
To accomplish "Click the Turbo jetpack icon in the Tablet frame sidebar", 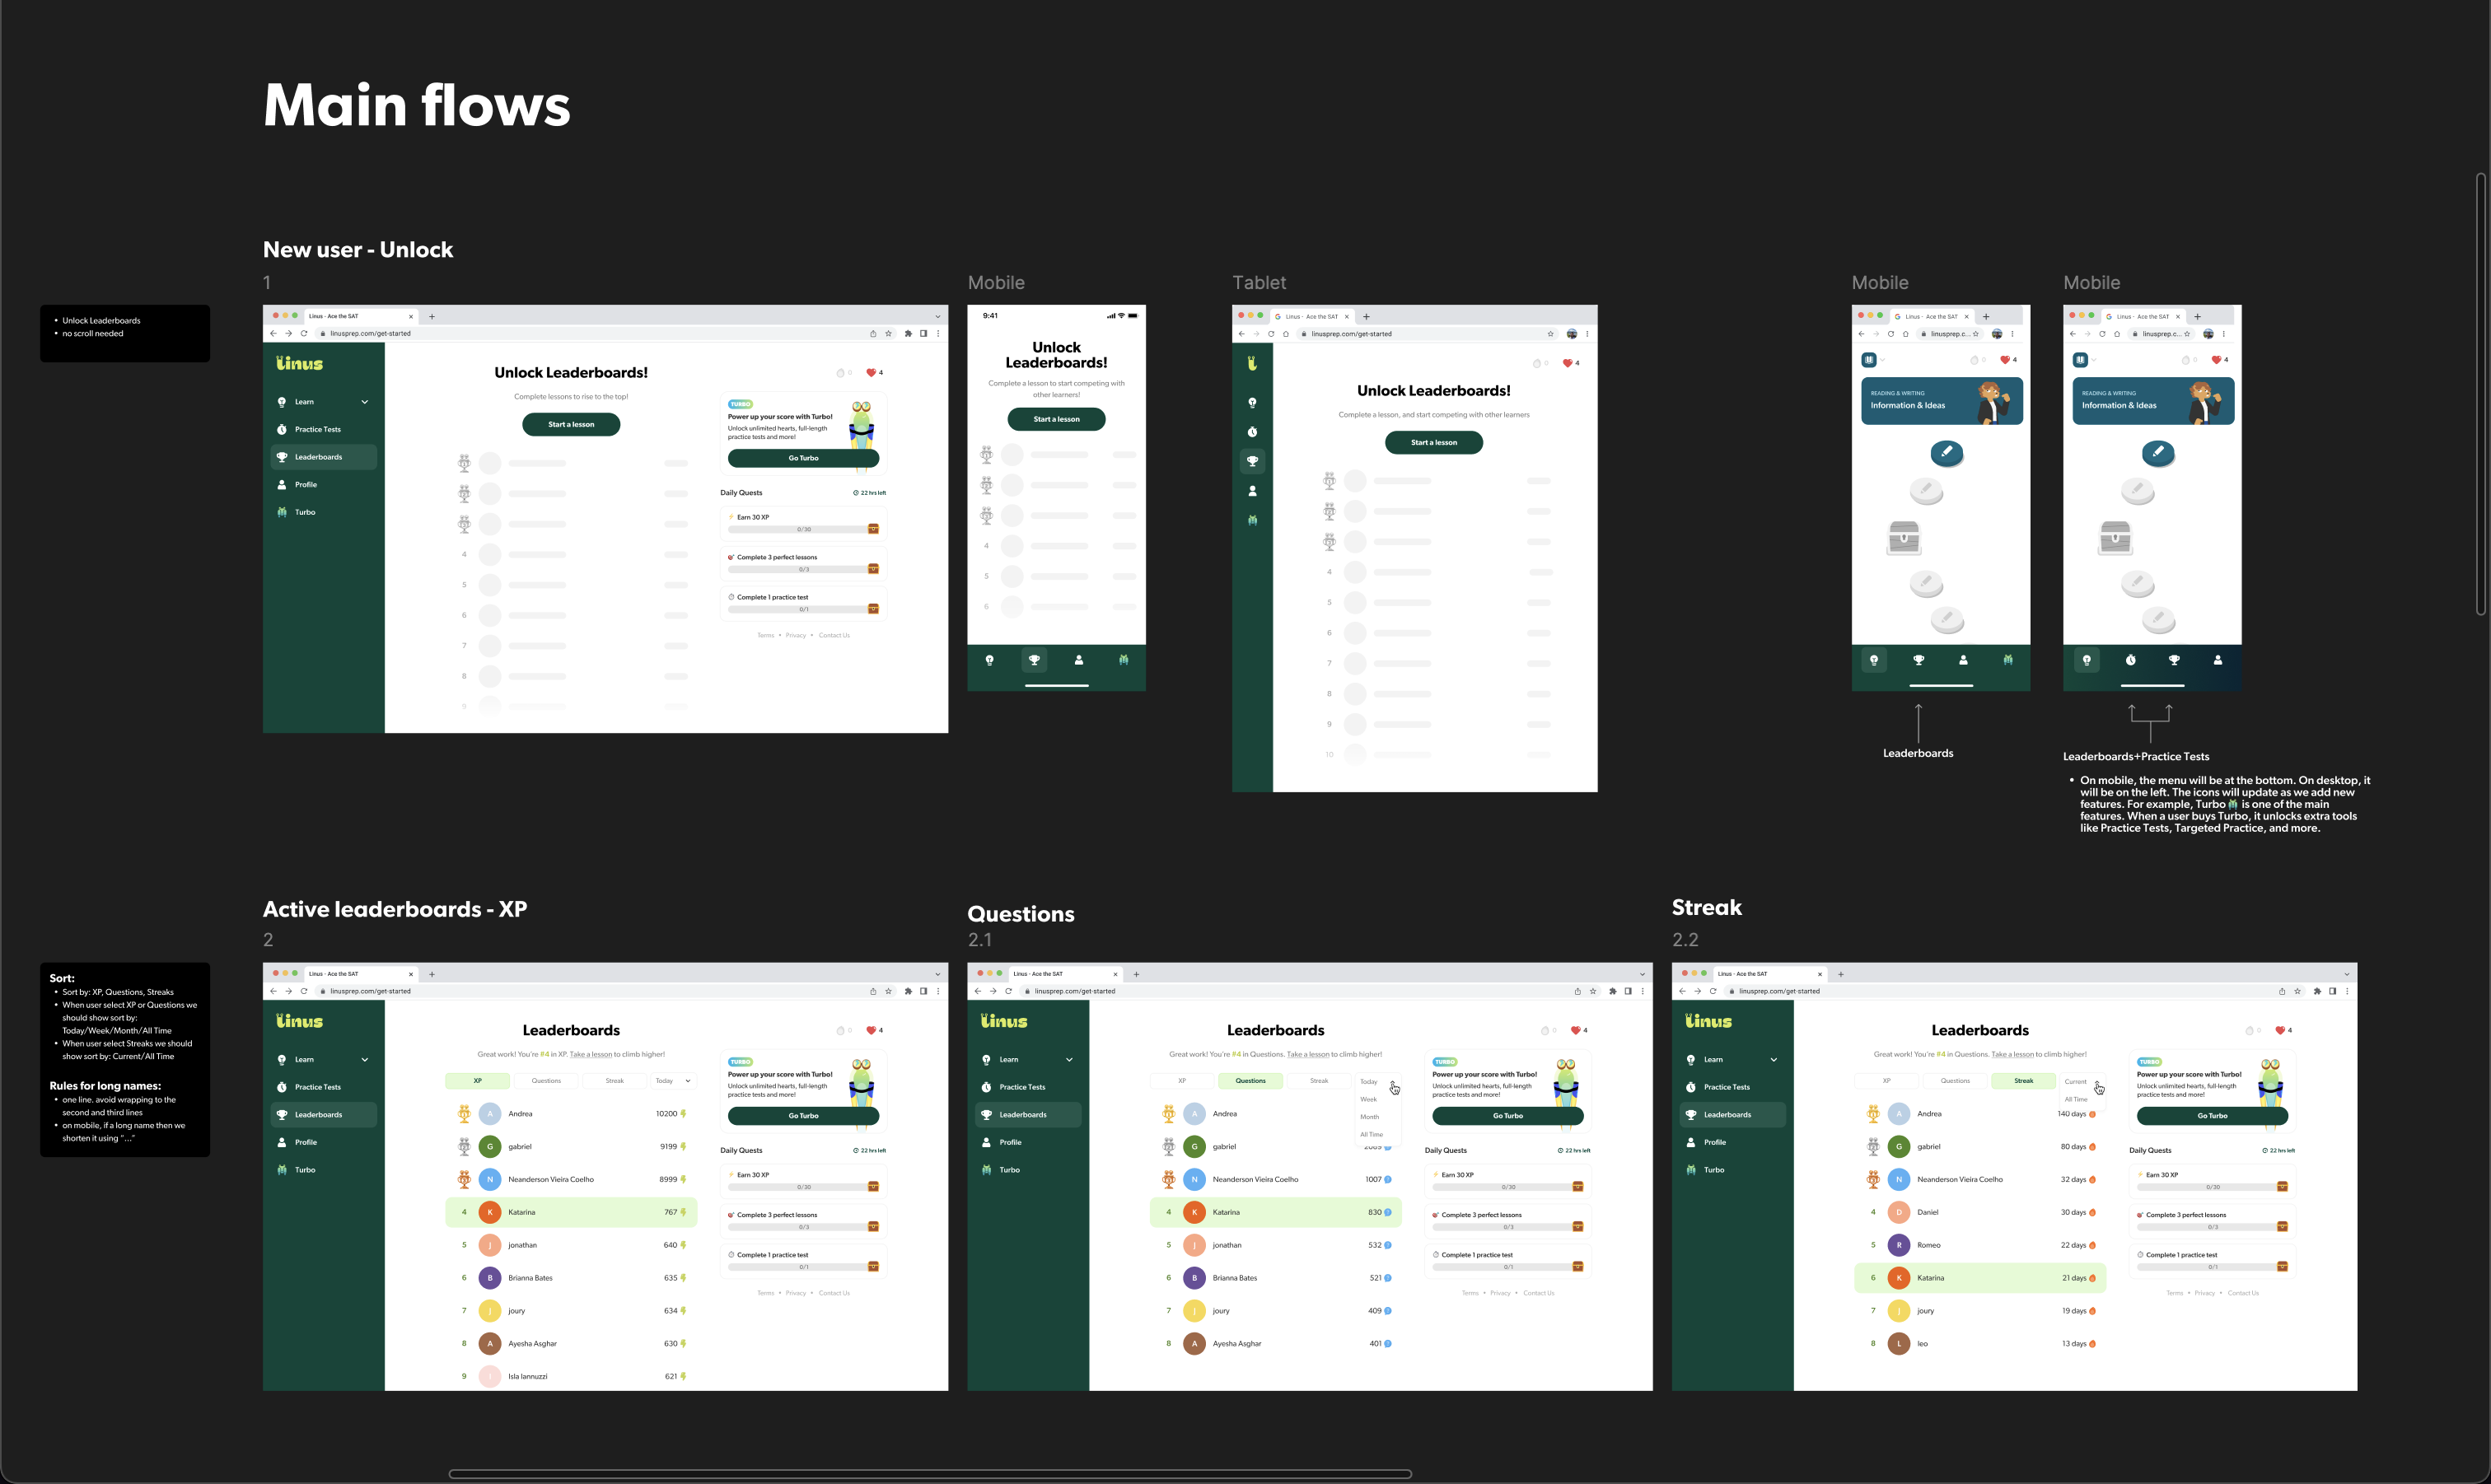I will [x=1252, y=520].
